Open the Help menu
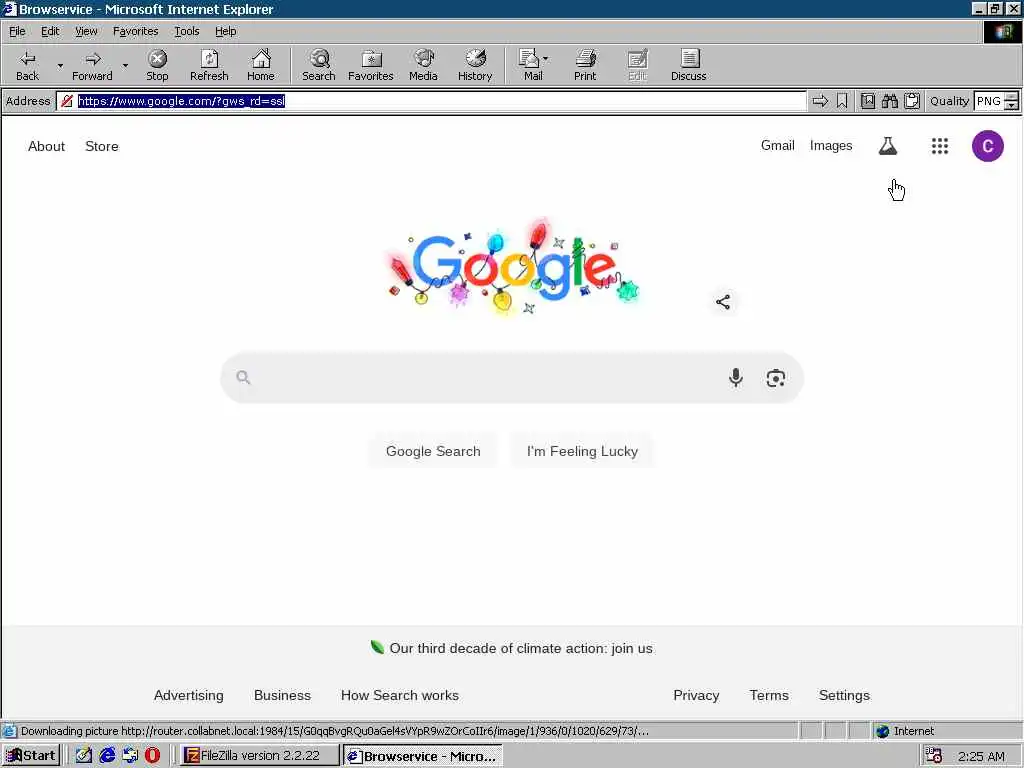The height and width of the screenshot is (768, 1024). coord(225,31)
